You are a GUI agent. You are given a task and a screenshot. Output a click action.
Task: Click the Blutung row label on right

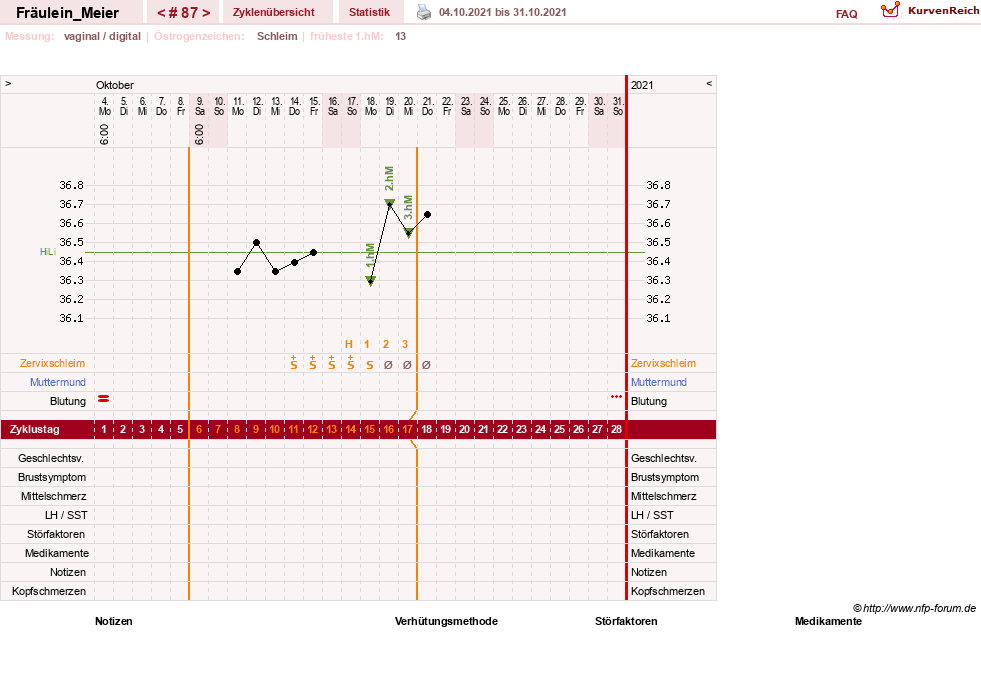point(649,402)
